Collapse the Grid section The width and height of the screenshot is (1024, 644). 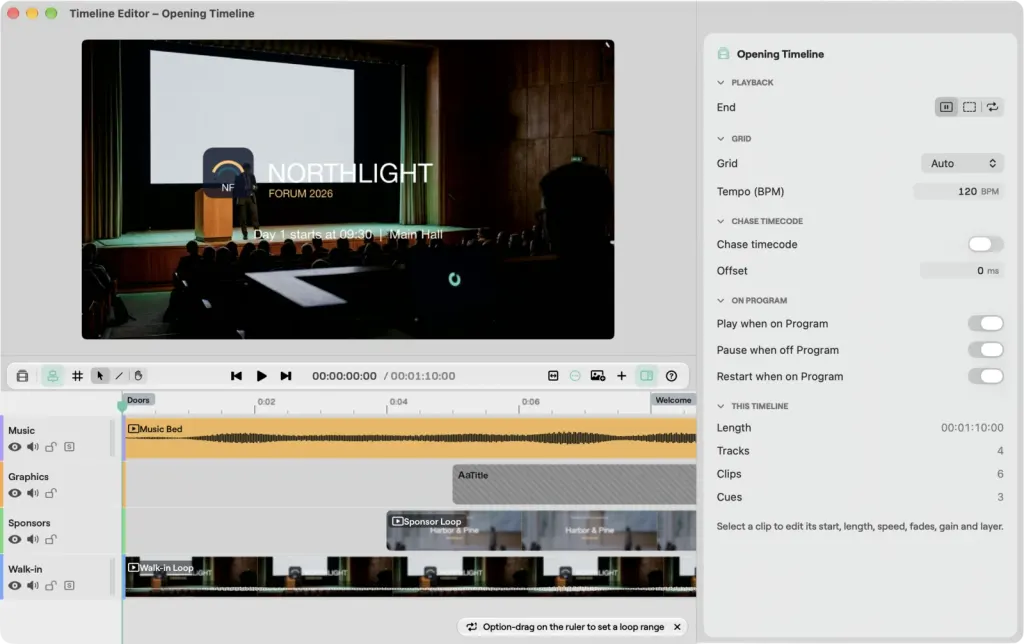click(x=720, y=138)
